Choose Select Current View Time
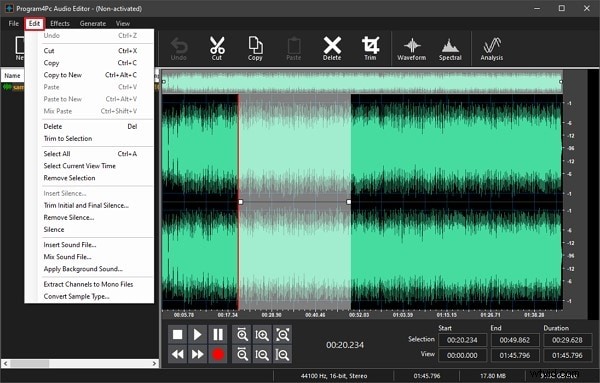 pos(89,166)
